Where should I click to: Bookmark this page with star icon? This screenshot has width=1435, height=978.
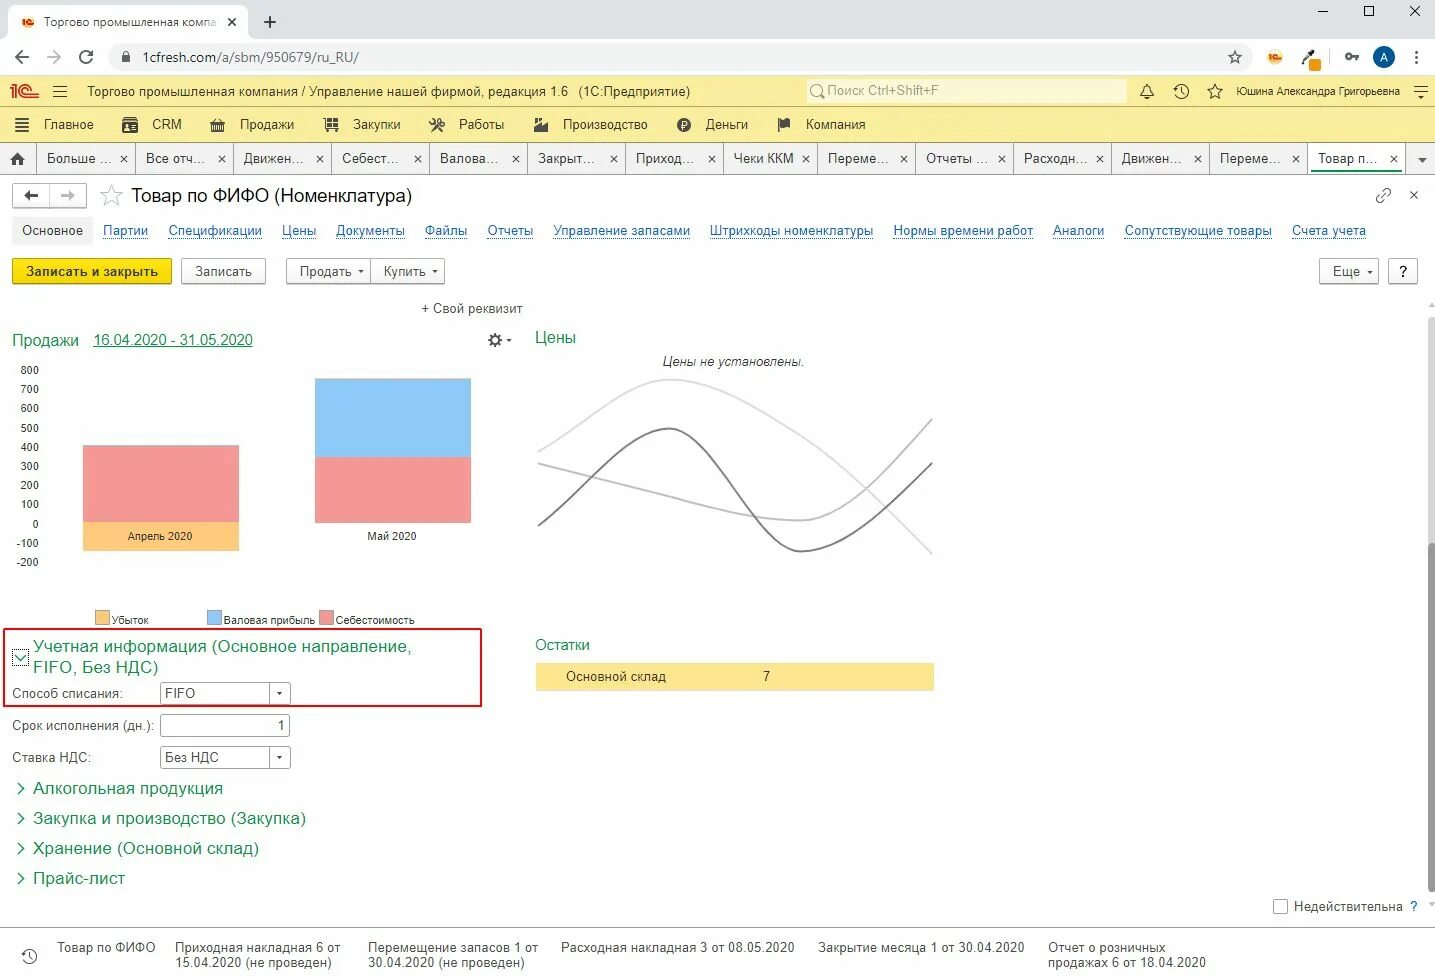click(x=1235, y=57)
